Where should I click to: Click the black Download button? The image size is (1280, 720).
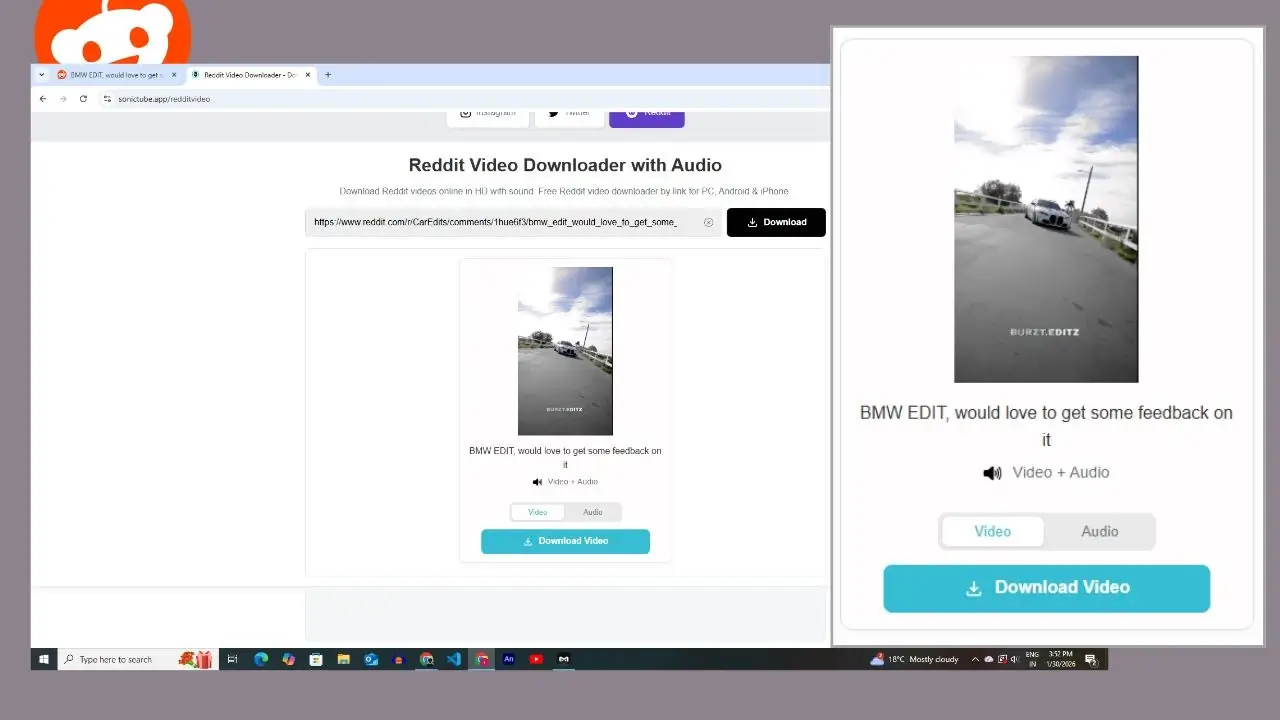pyautogui.click(x=776, y=222)
